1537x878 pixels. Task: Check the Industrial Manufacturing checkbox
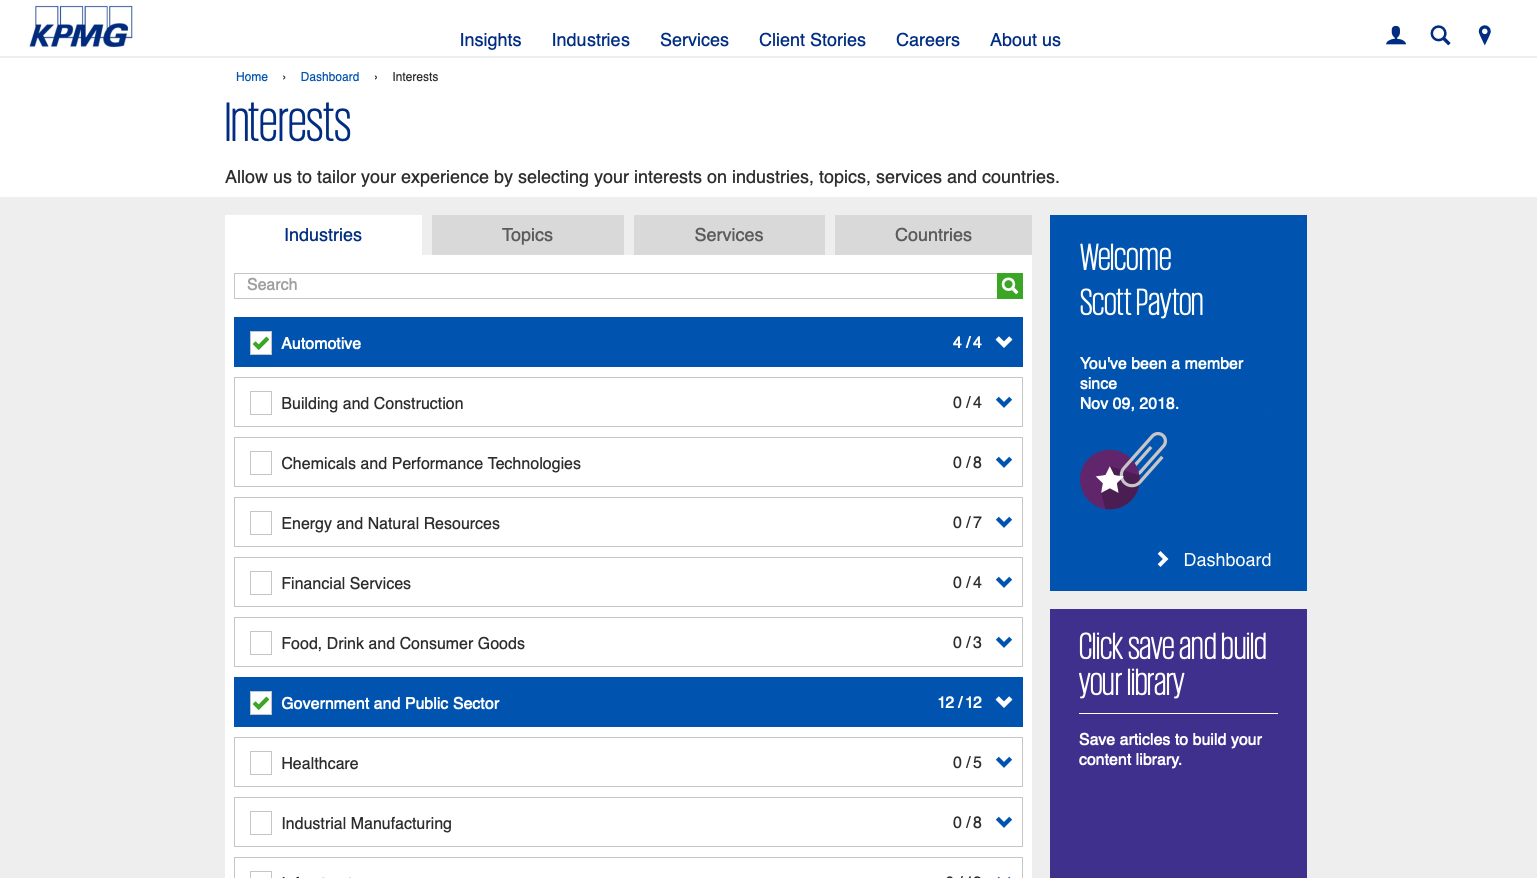[261, 823]
